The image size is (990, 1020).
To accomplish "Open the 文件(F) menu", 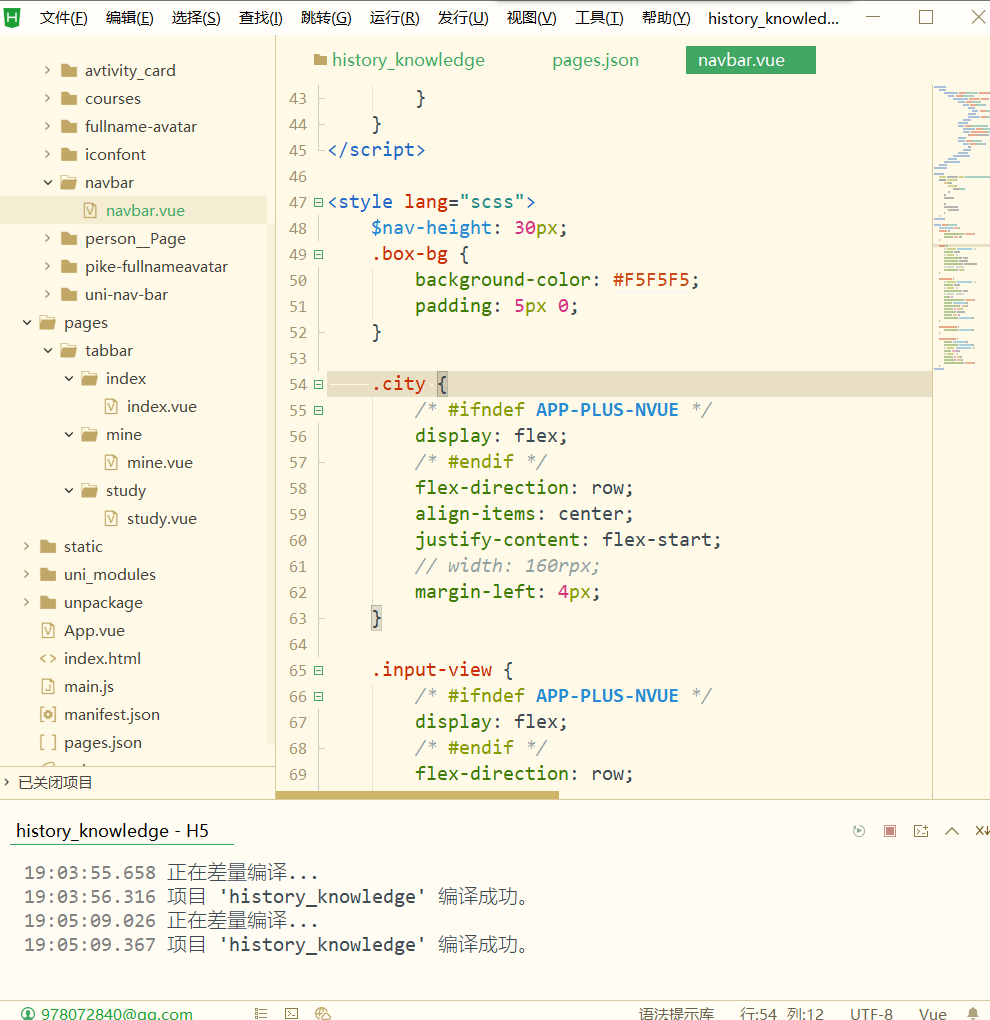I will click(x=63, y=18).
